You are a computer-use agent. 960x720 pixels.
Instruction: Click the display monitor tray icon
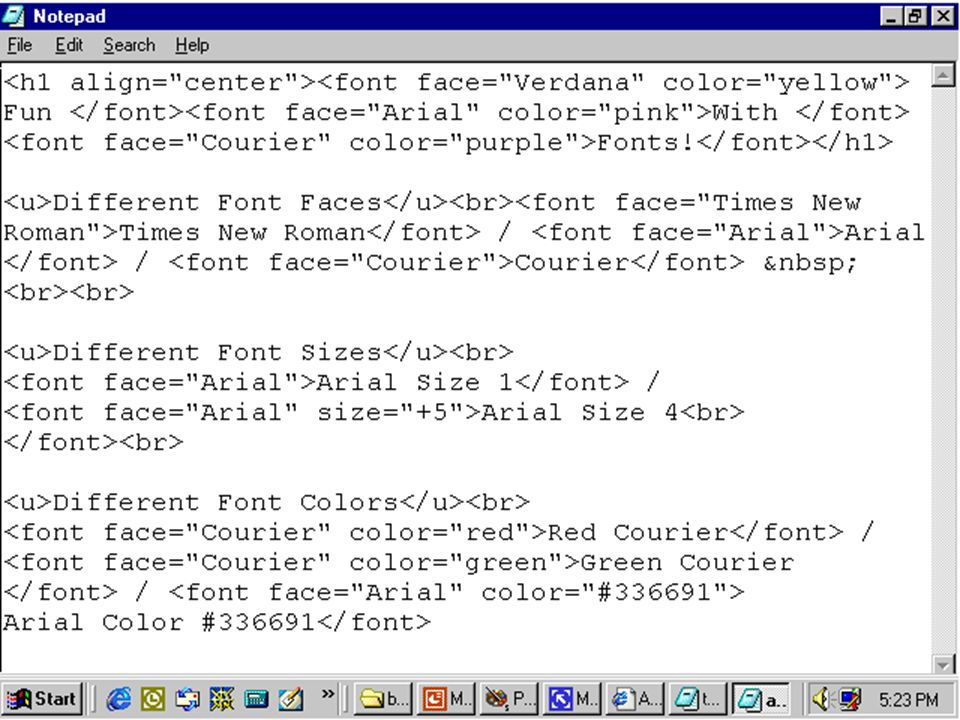click(849, 699)
